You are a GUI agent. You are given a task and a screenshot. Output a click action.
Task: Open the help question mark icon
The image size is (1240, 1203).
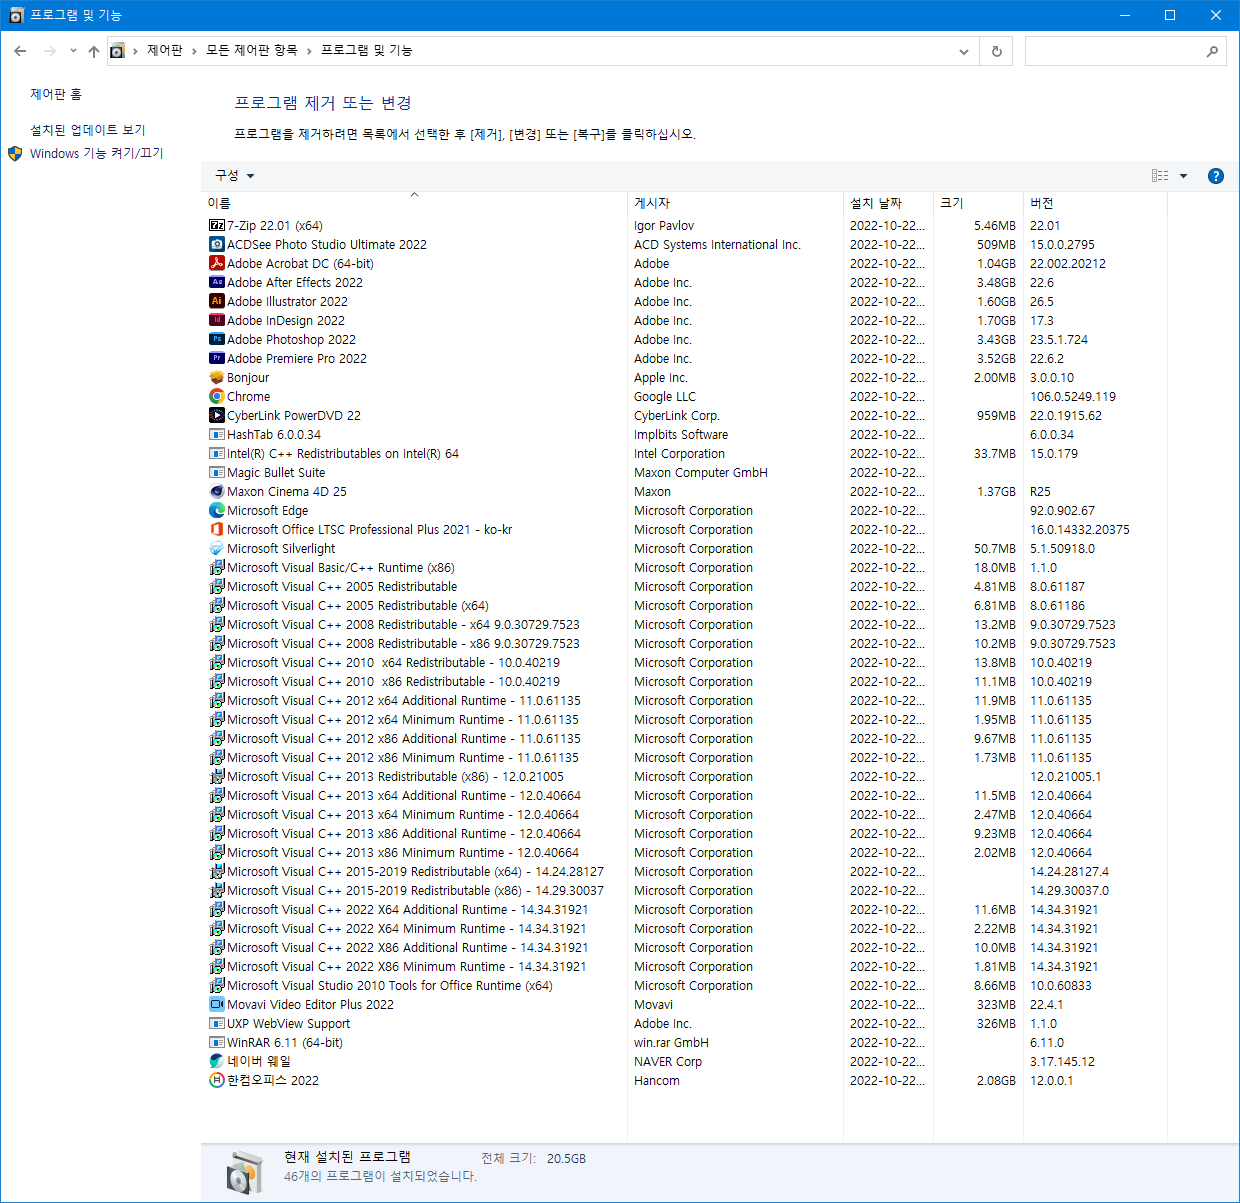pos(1216,176)
